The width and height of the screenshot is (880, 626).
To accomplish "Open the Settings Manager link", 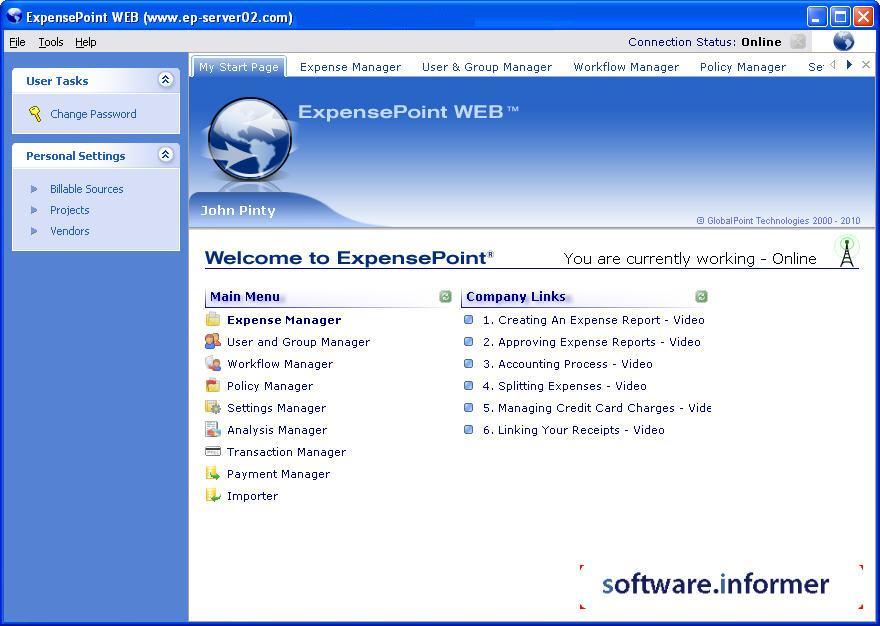I will [x=277, y=408].
